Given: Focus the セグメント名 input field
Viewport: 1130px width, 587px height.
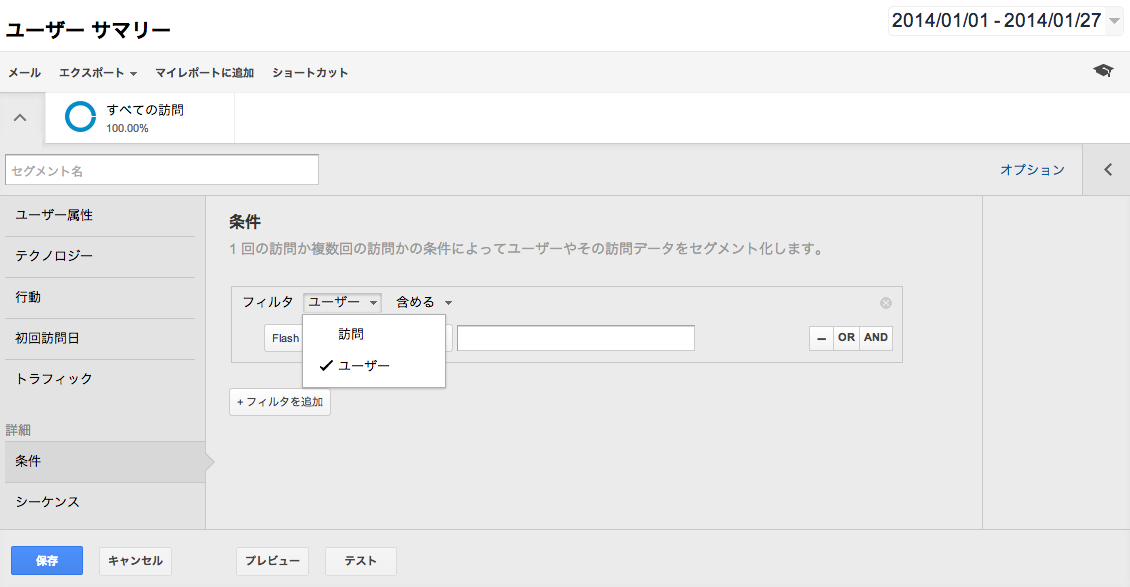Looking at the screenshot, I should pos(162,170).
